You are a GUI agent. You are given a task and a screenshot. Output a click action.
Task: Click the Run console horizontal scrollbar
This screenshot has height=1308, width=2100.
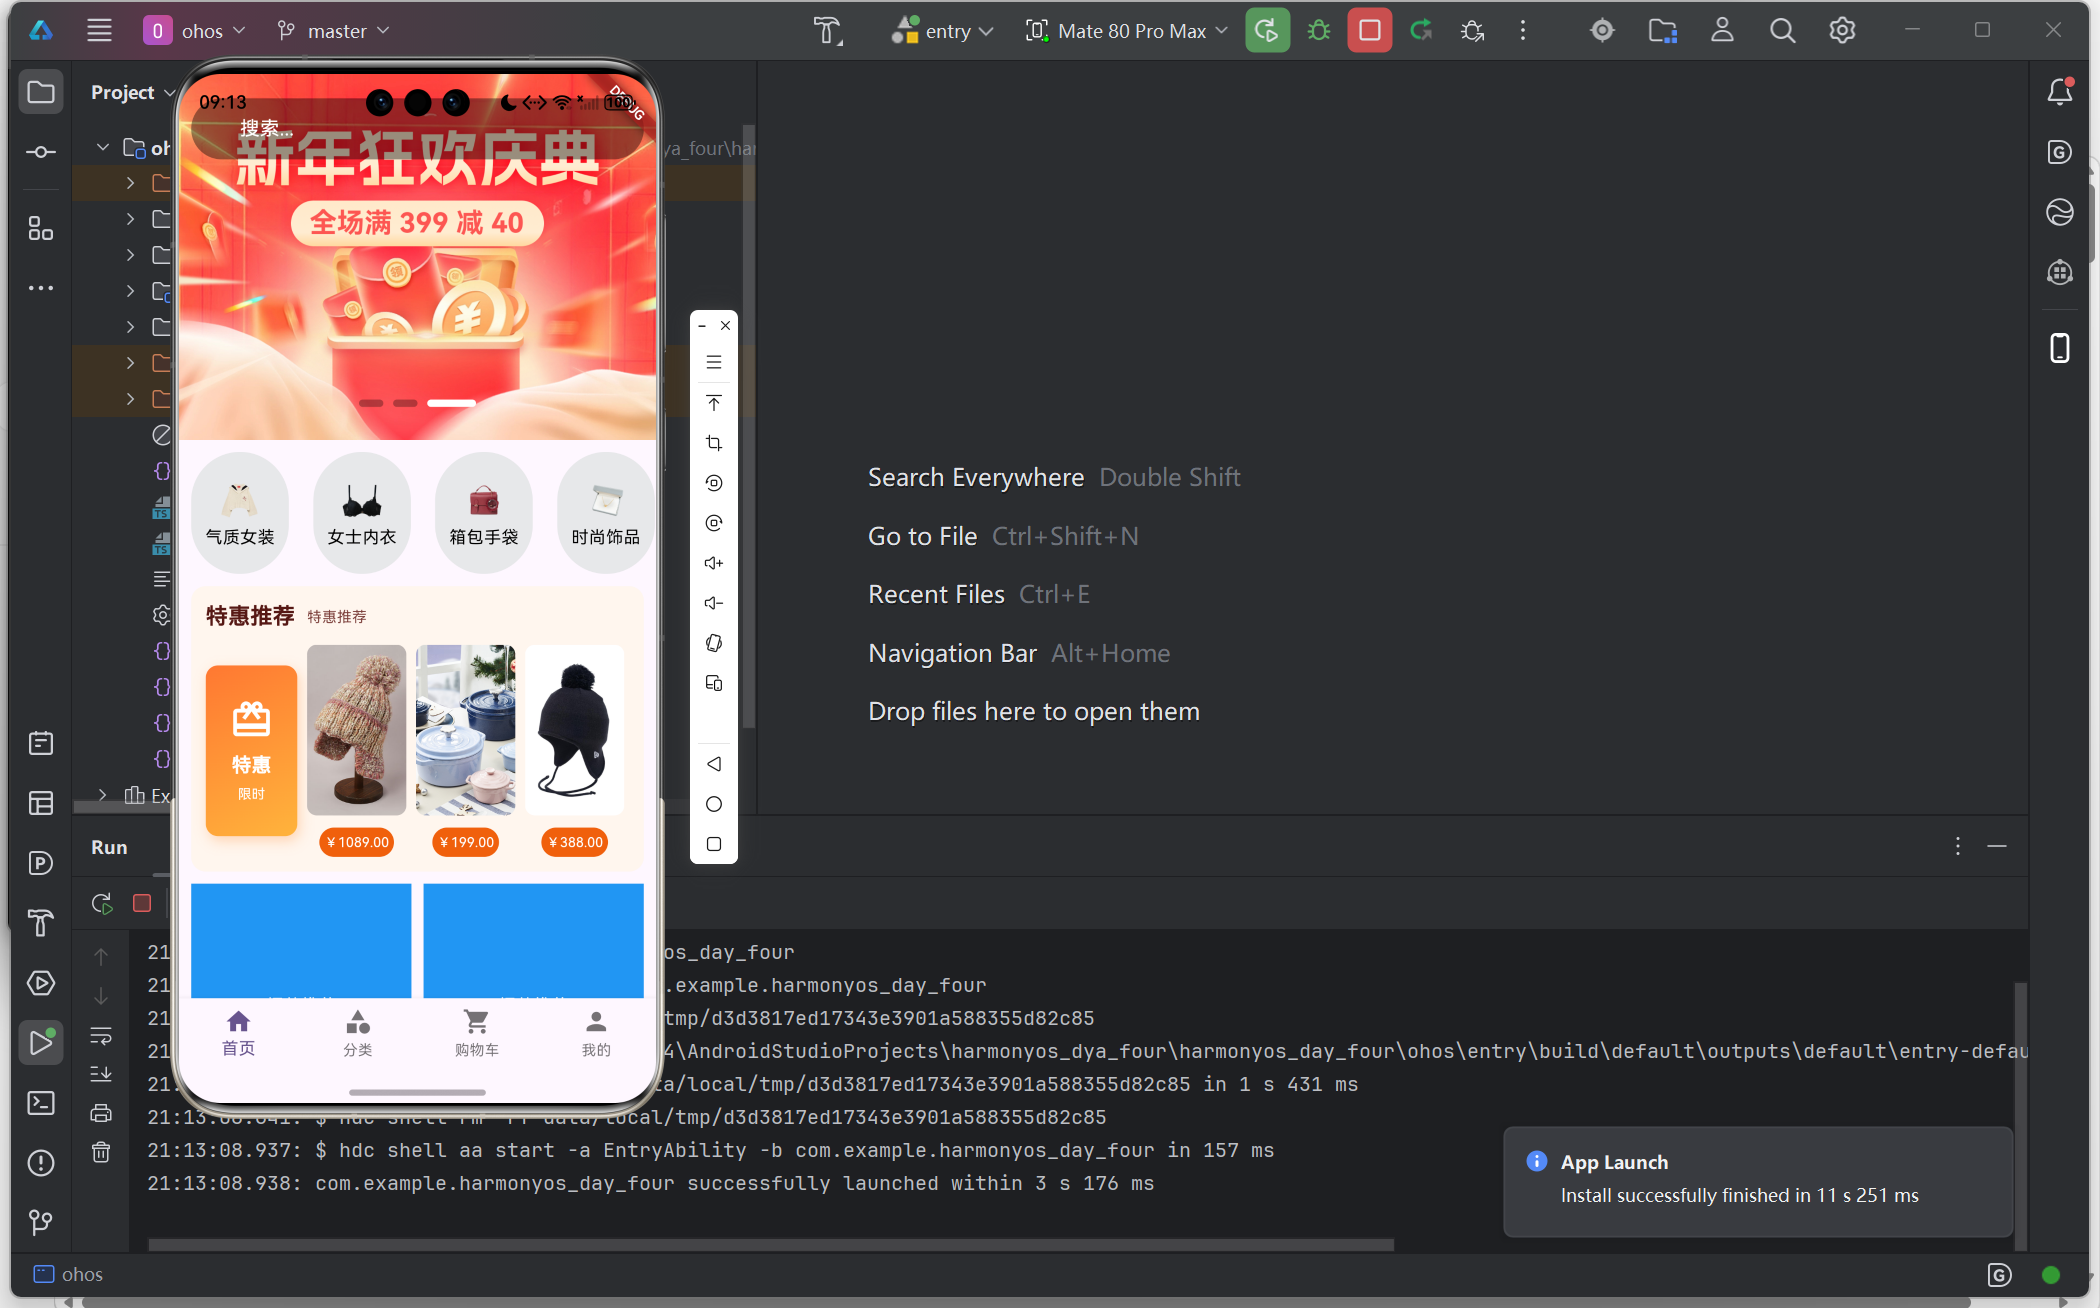coord(770,1245)
